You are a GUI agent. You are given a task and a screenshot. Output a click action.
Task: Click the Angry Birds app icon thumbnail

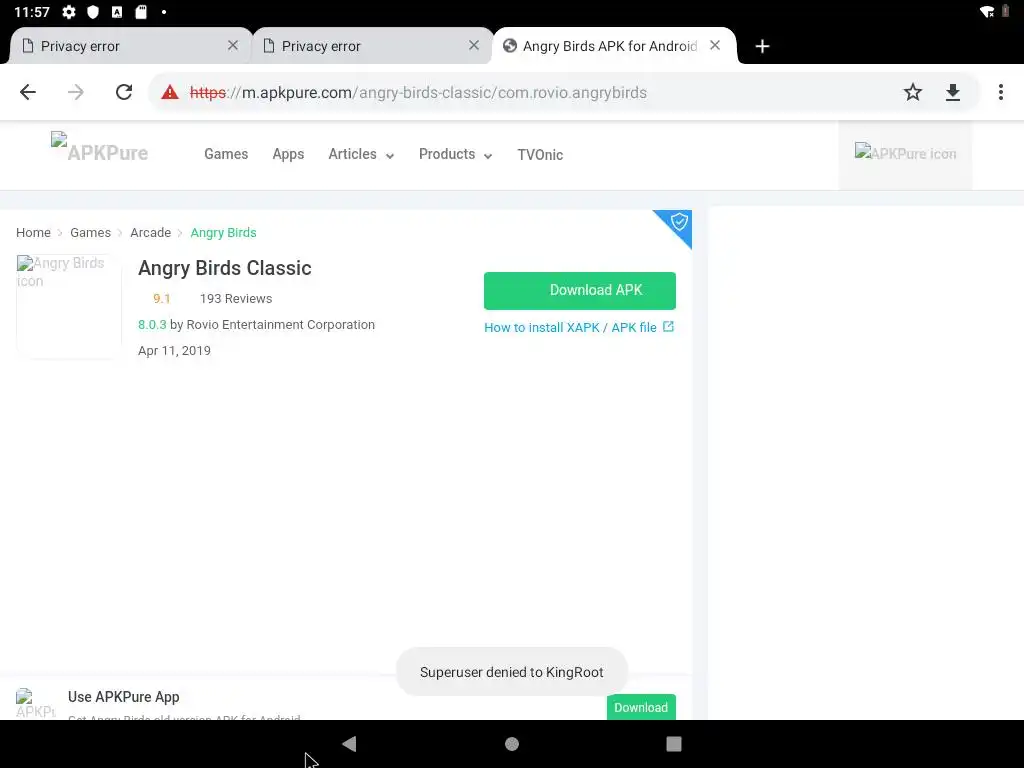(69, 306)
